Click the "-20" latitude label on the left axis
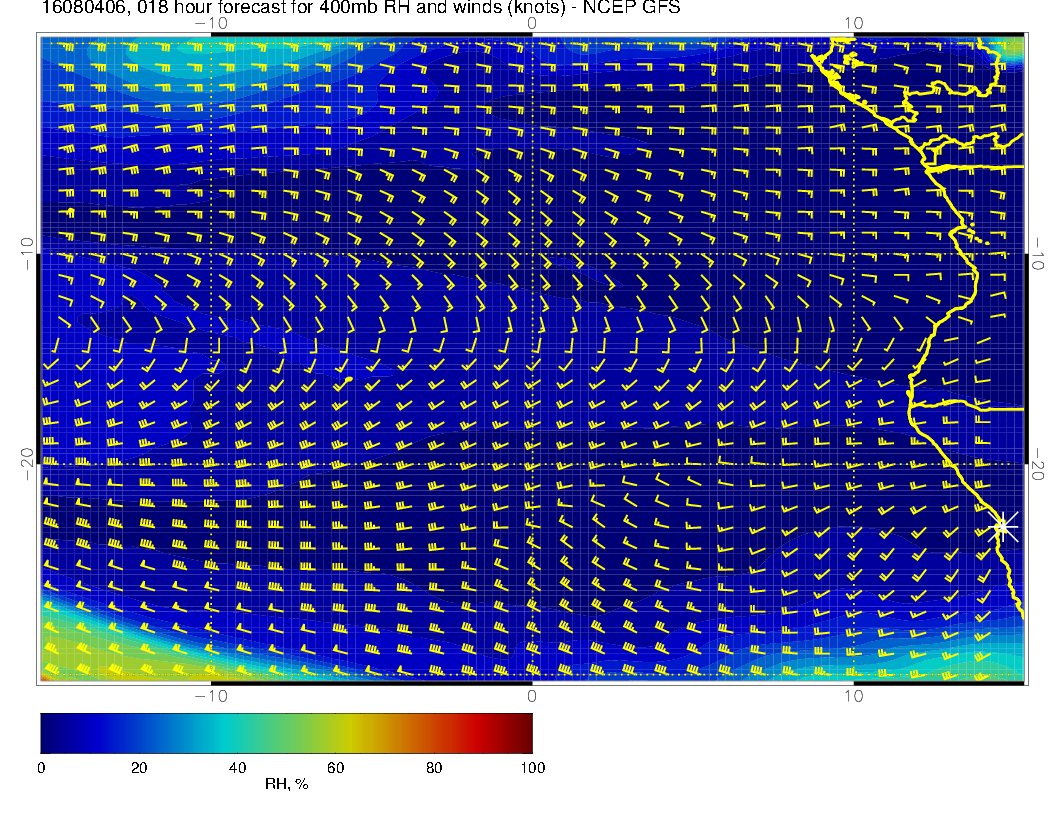The image size is (1056, 816). tap(27, 464)
